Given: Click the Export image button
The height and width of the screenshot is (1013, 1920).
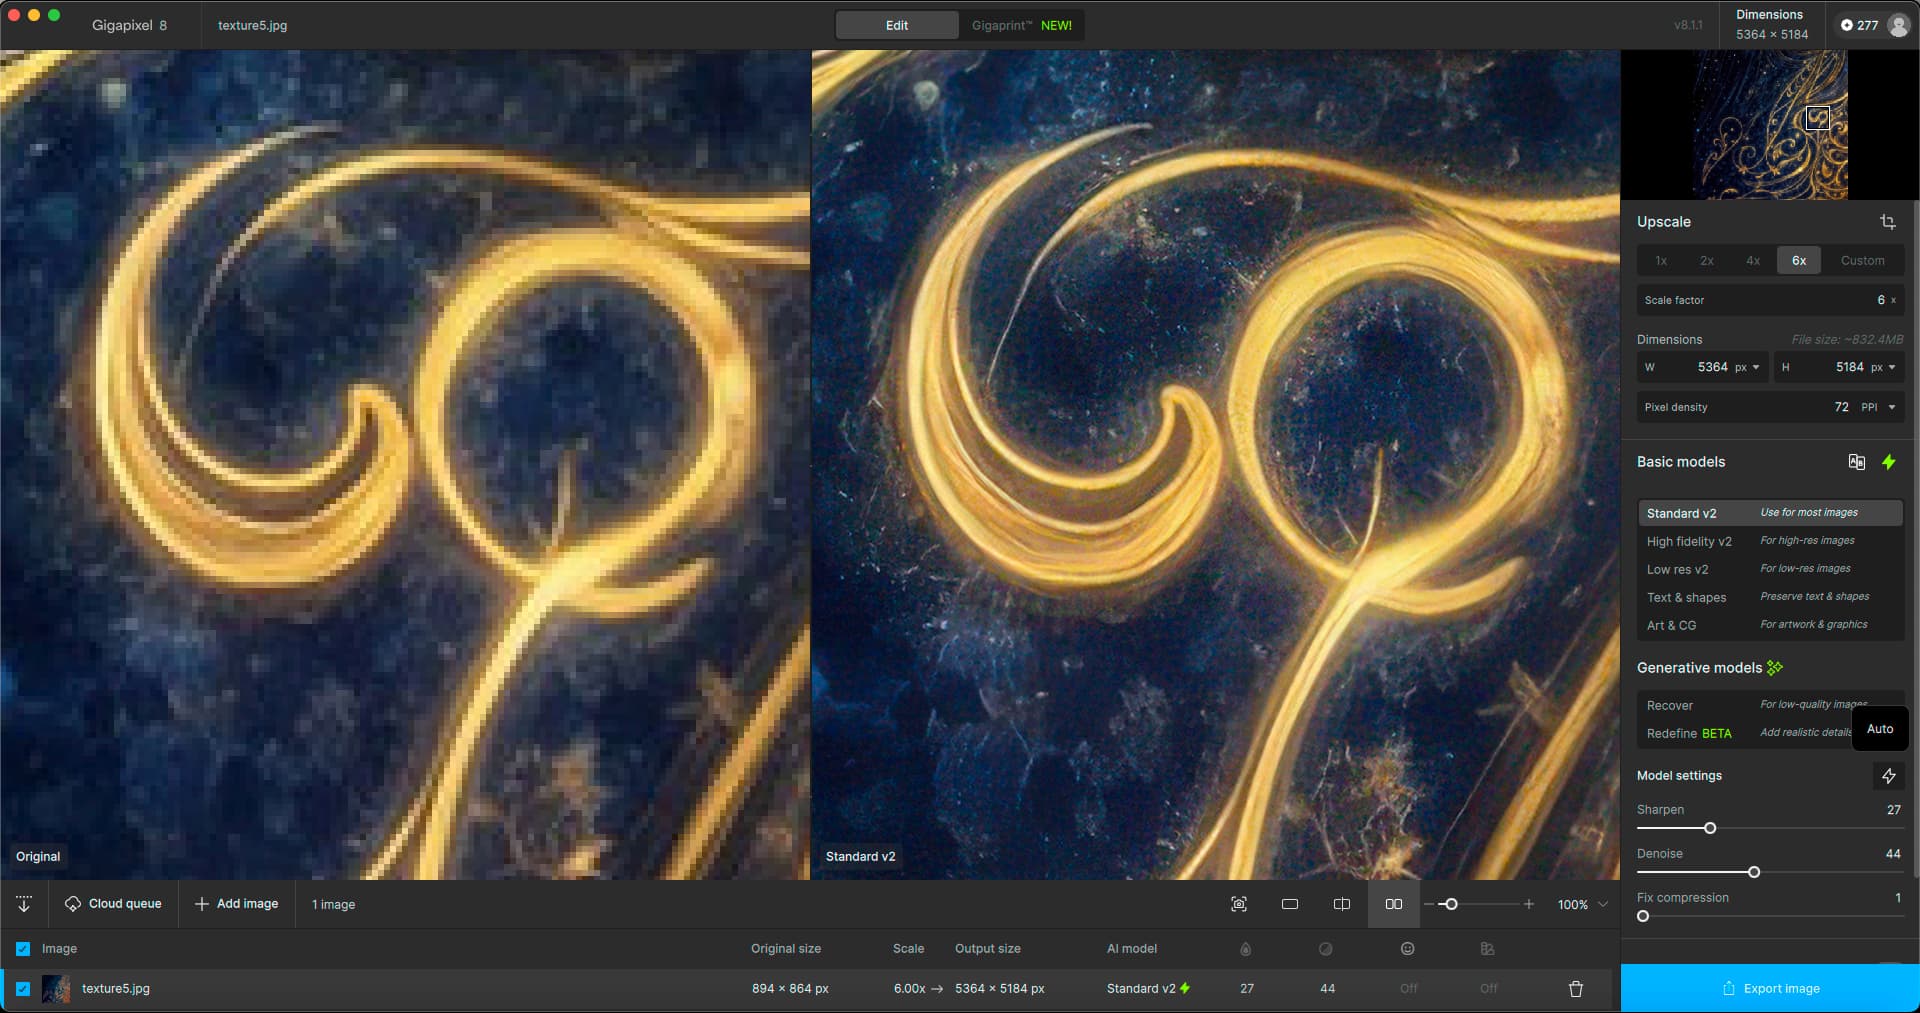Looking at the screenshot, I should point(1770,988).
